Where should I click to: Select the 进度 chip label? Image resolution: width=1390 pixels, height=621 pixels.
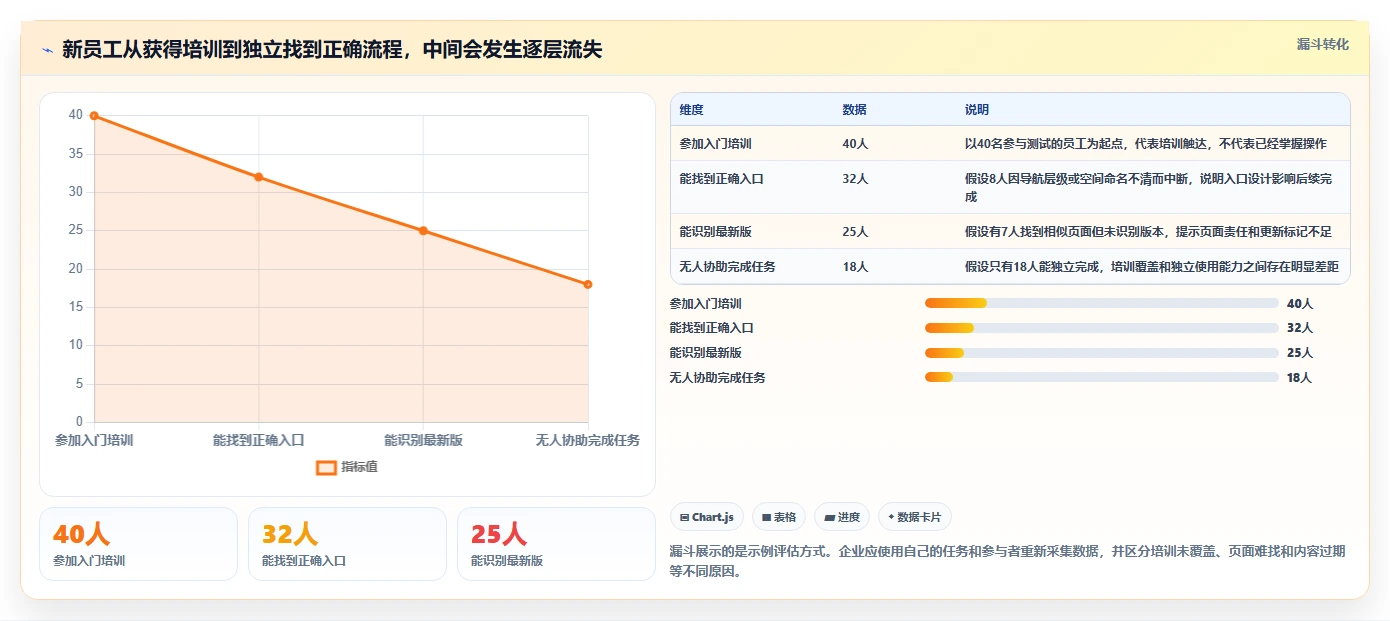click(x=848, y=517)
